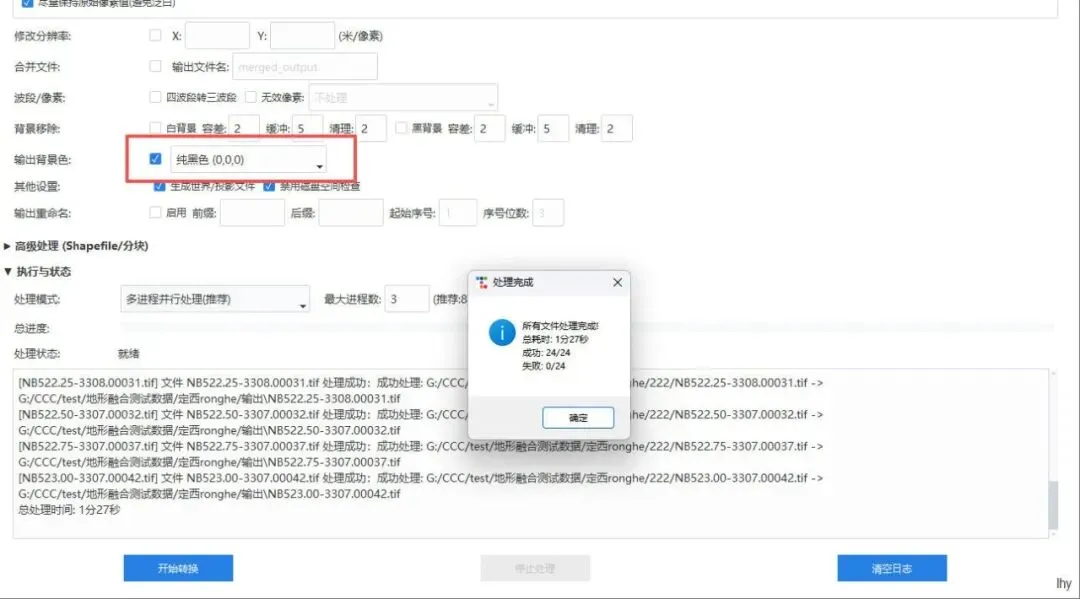Image resolution: width=1080 pixels, height=599 pixels.
Task: Close the 处理完成 dialog with the X
Action: tap(617, 282)
